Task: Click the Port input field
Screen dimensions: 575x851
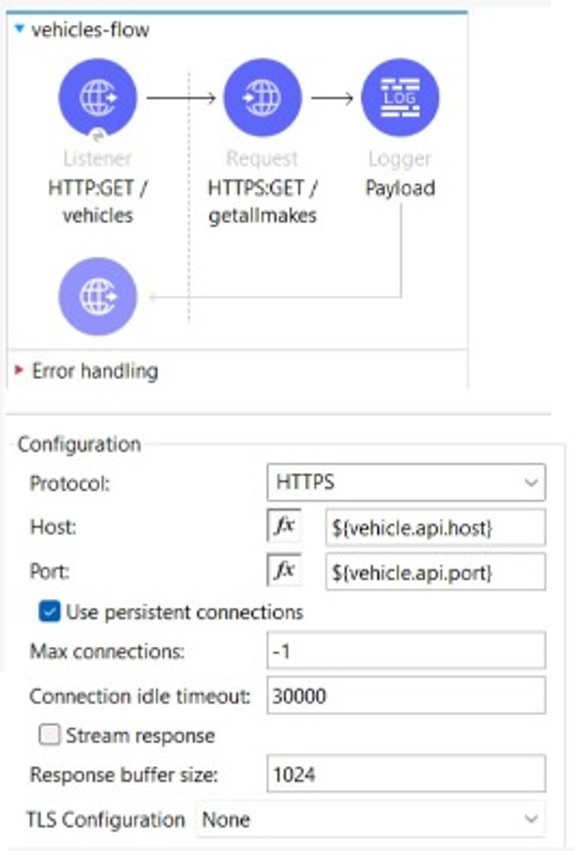Action: [x=435, y=571]
